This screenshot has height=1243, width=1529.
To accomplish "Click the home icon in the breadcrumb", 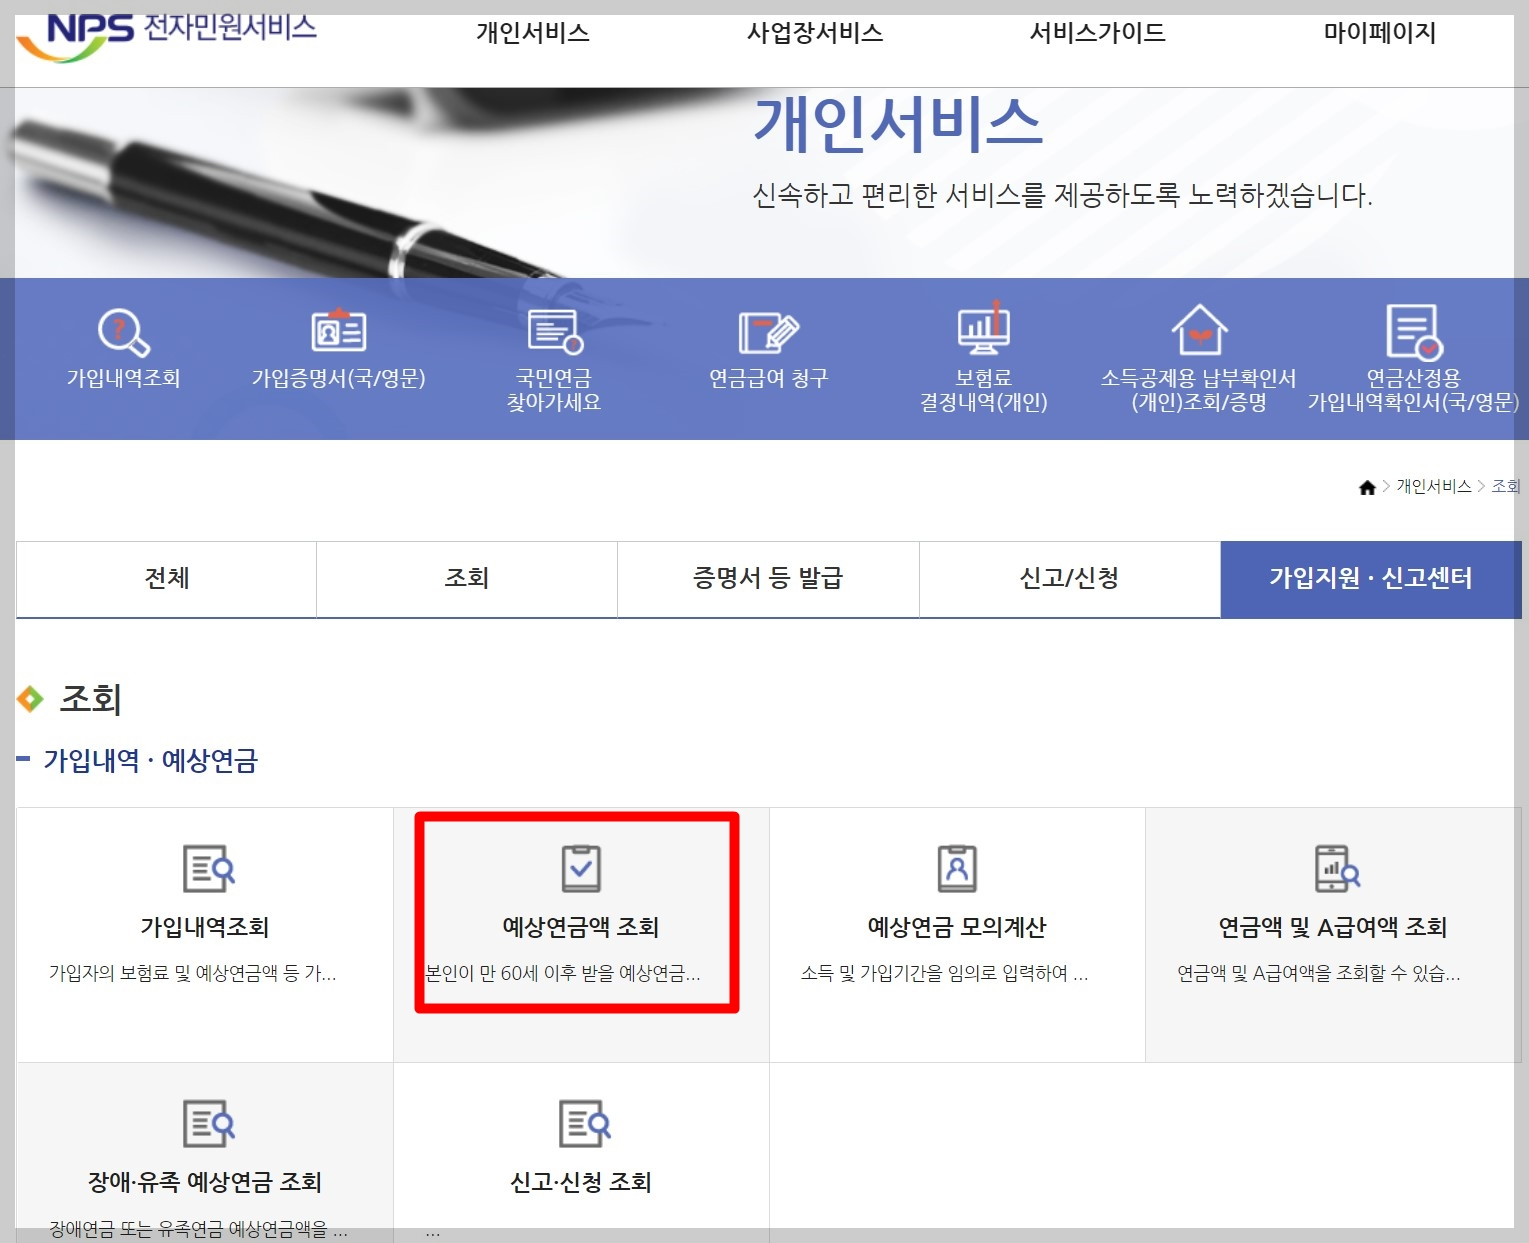I will 1368,487.
